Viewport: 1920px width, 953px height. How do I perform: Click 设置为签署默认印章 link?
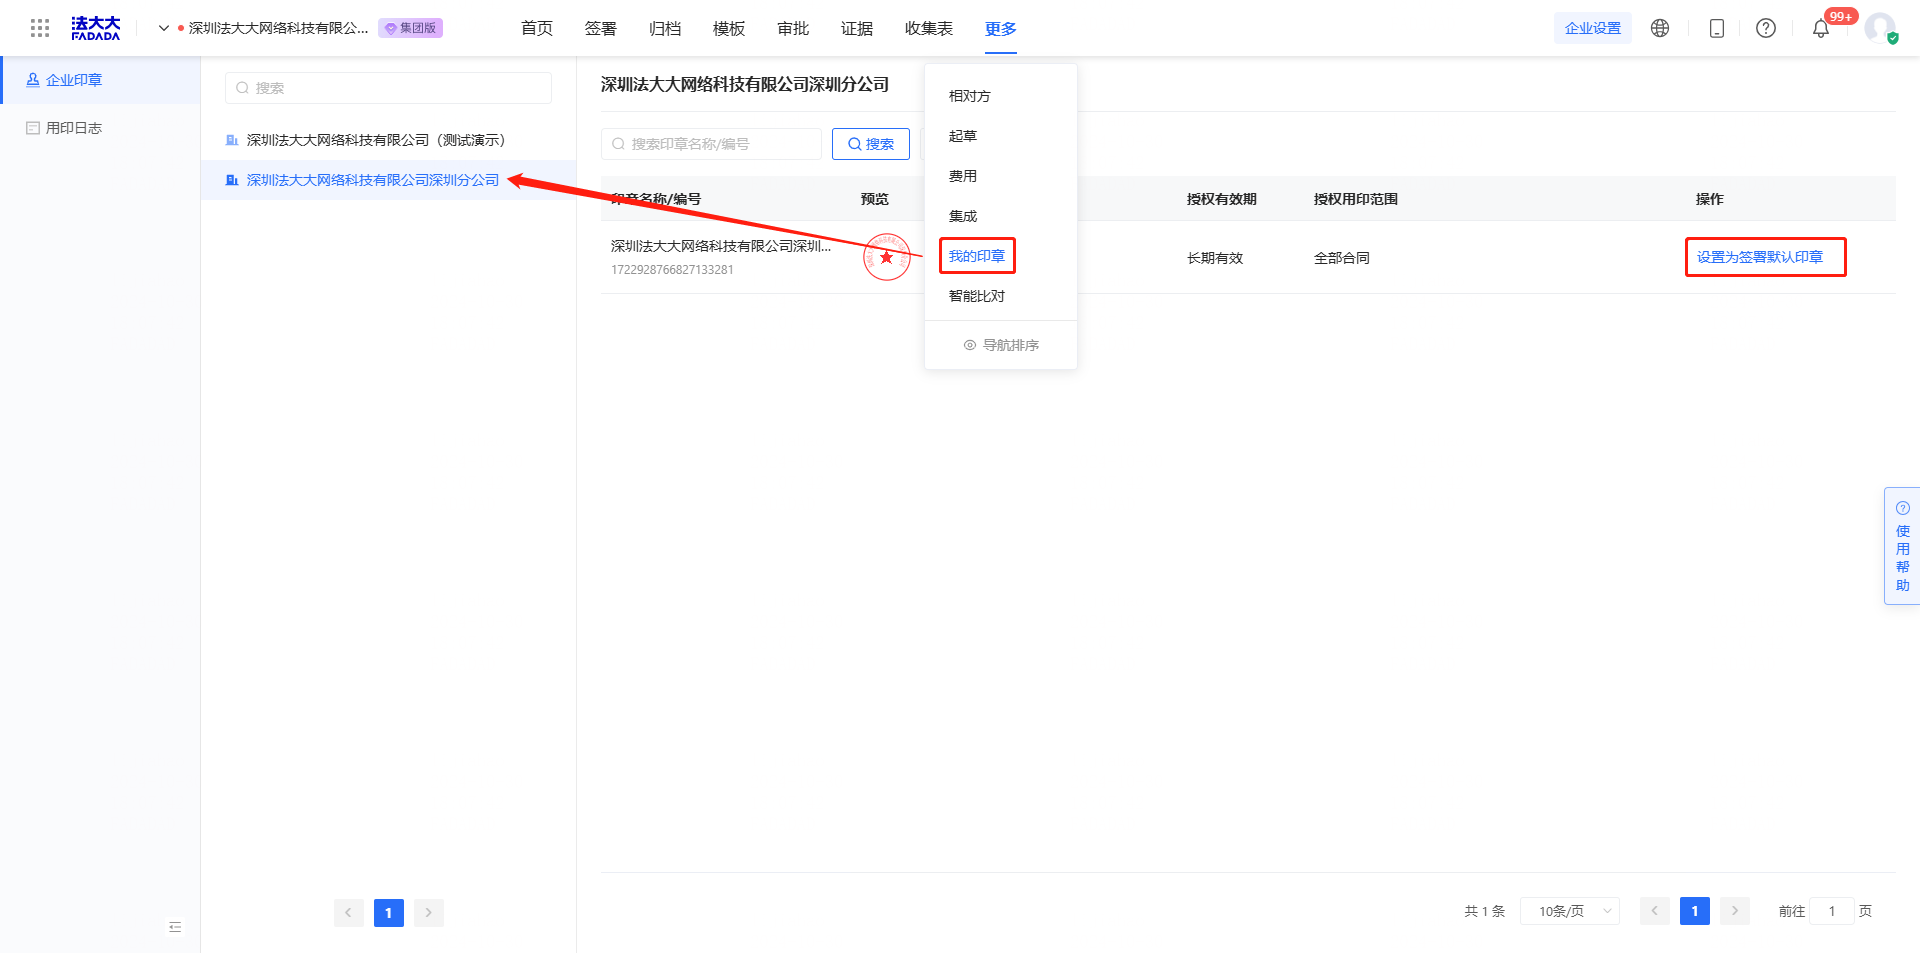click(1760, 257)
